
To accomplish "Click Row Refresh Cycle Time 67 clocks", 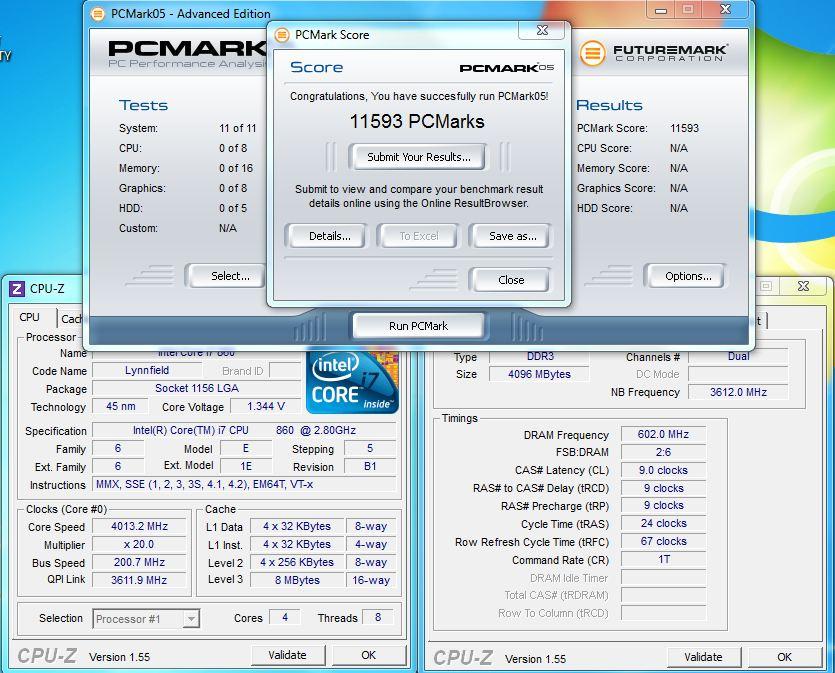I will pos(664,541).
